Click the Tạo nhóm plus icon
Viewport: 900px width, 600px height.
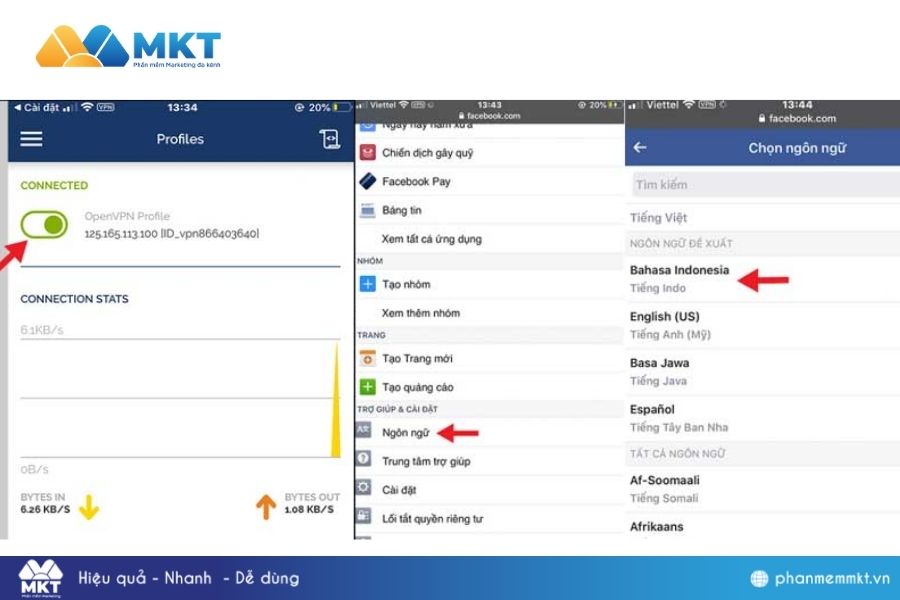[x=367, y=284]
